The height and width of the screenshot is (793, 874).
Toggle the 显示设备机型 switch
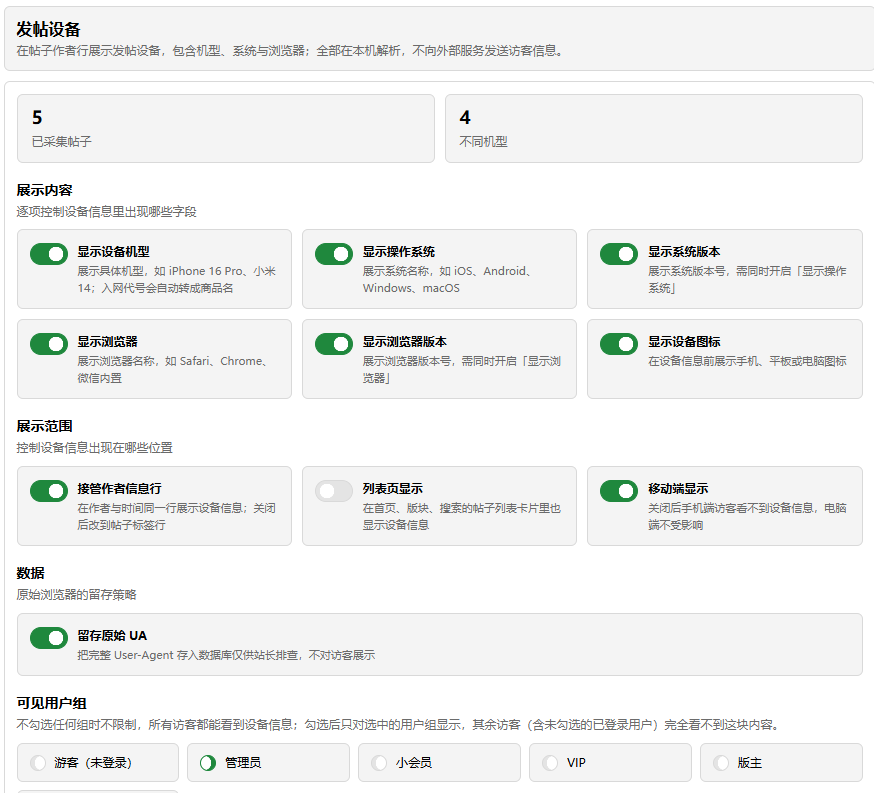pyautogui.click(x=49, y=254)
